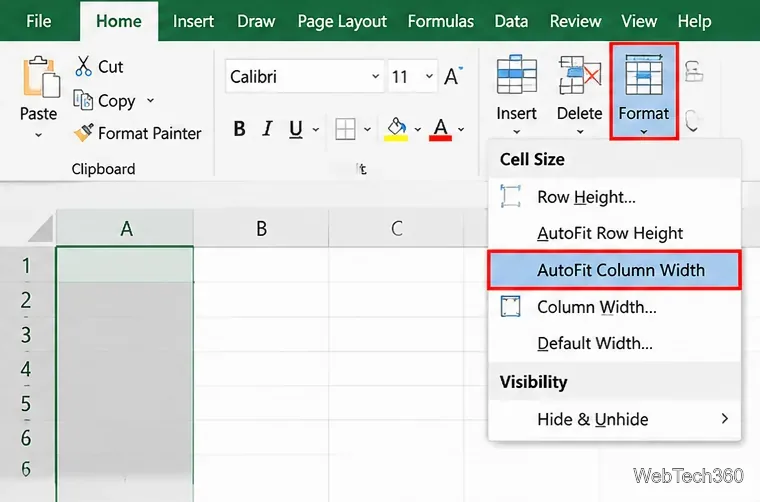Switch to the Draw ribbon tab
Viewport: 760px width, 502px height.
pyautogui.click(x=256, y=21)
